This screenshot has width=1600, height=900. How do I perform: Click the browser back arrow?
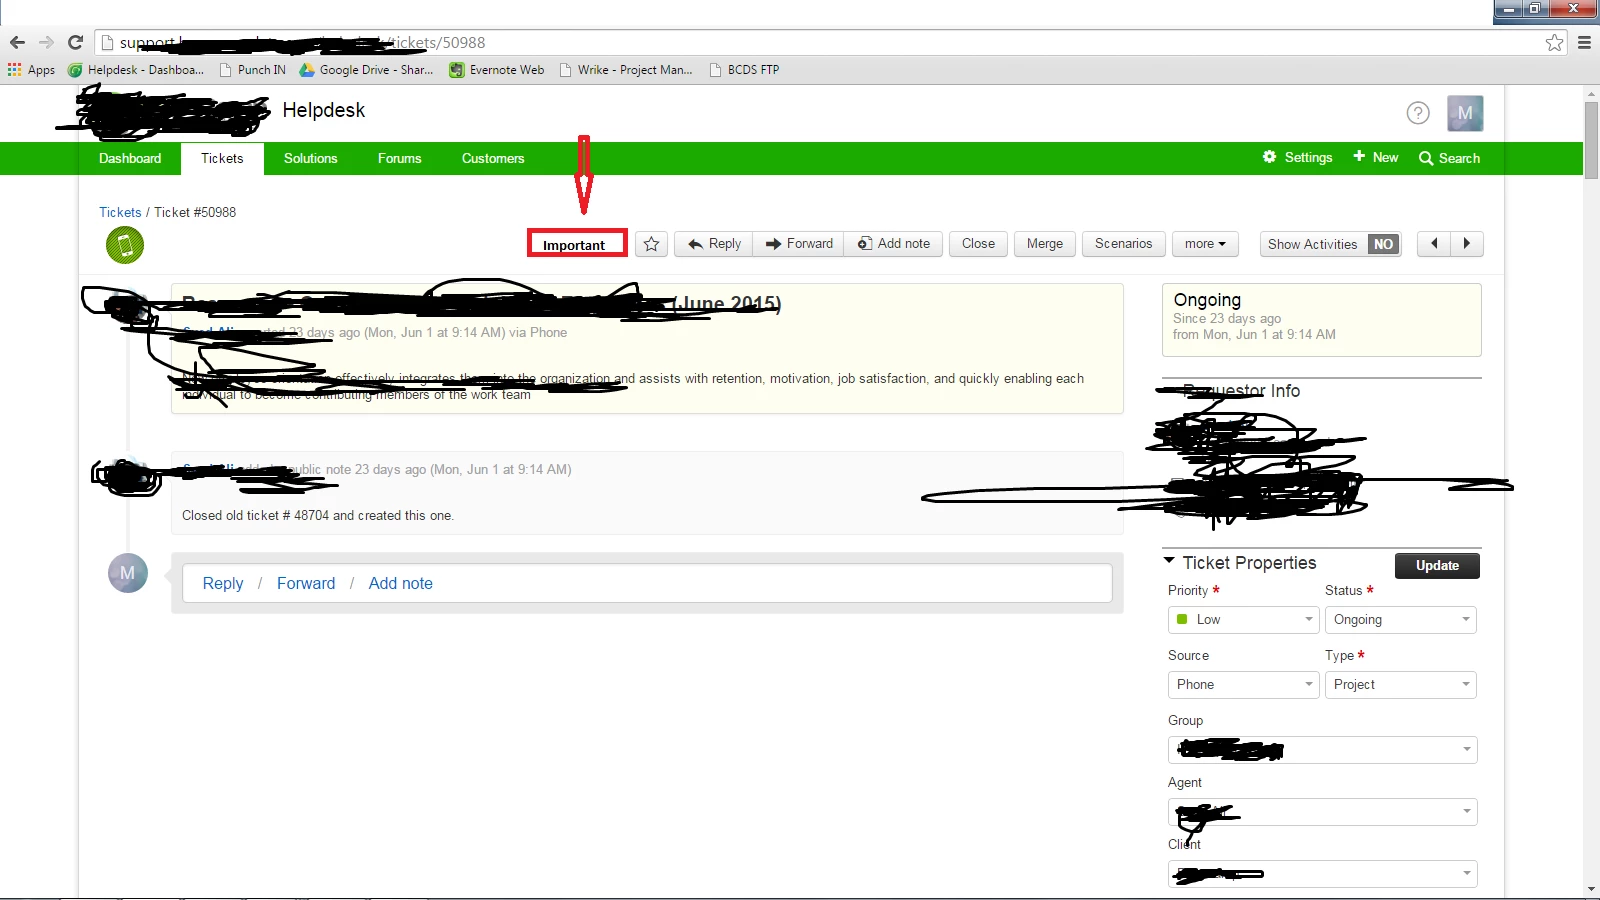click(17, 42)
